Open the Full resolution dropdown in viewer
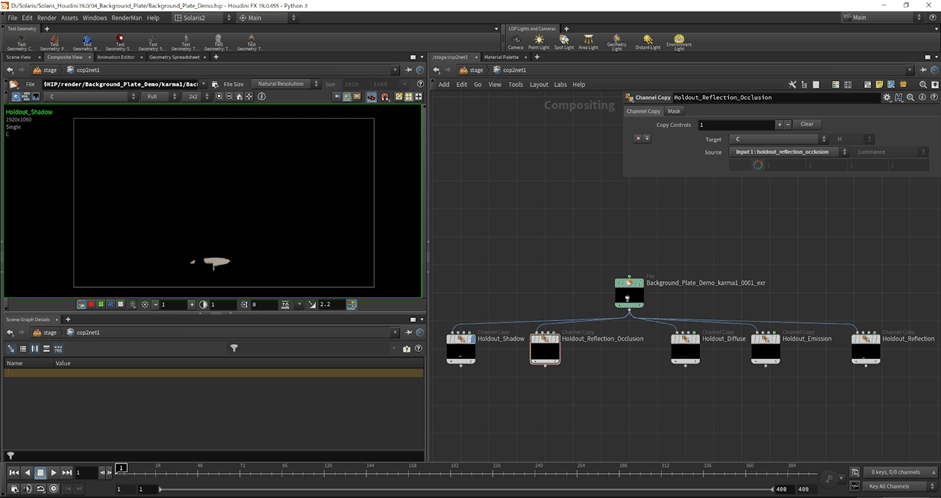This screenshot has height=498, width=941. (160, 97)
